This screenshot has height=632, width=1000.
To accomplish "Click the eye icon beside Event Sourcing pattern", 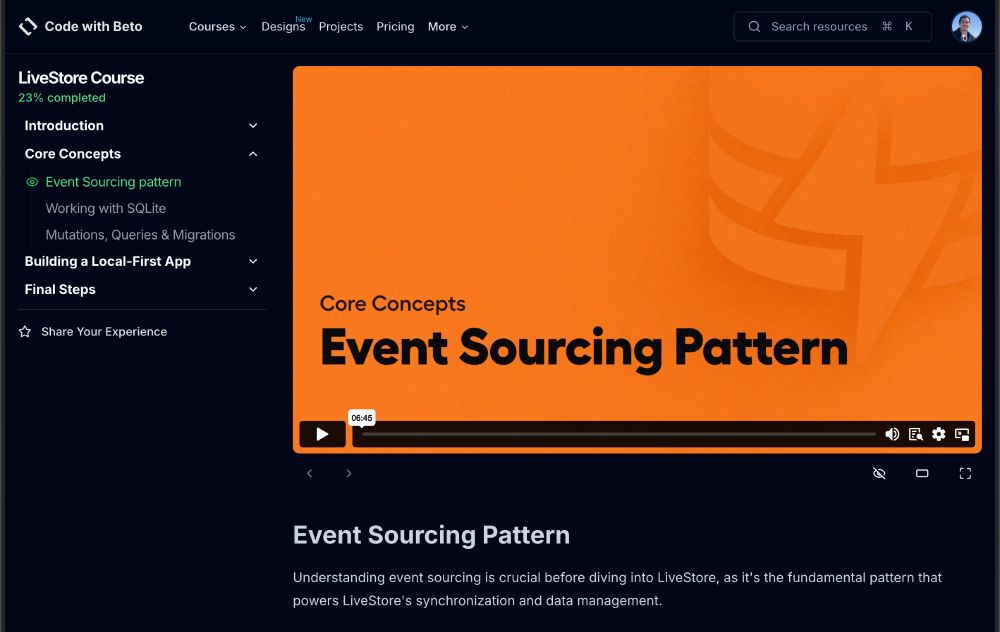I will pyautogui.click(x=32, y=182).
